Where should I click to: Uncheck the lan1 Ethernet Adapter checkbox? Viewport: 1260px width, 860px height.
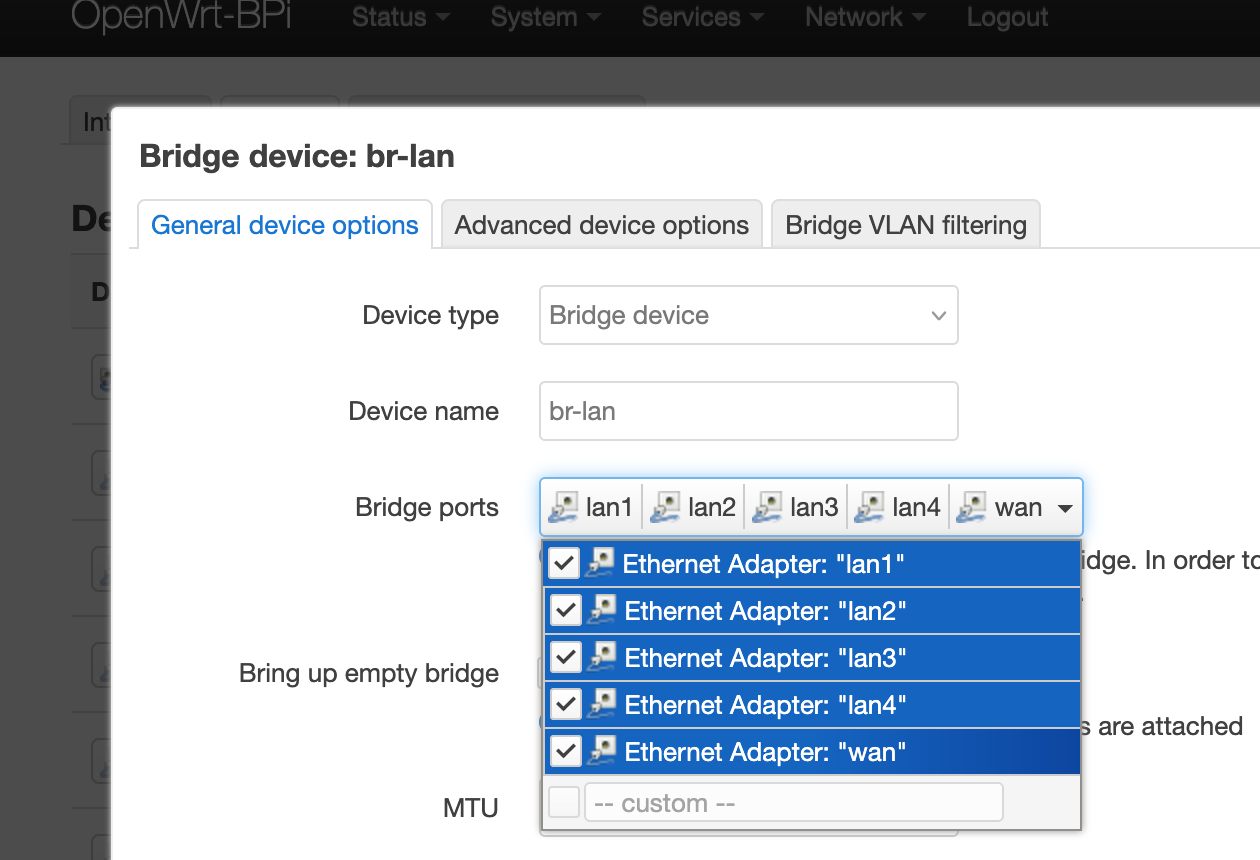565,563
